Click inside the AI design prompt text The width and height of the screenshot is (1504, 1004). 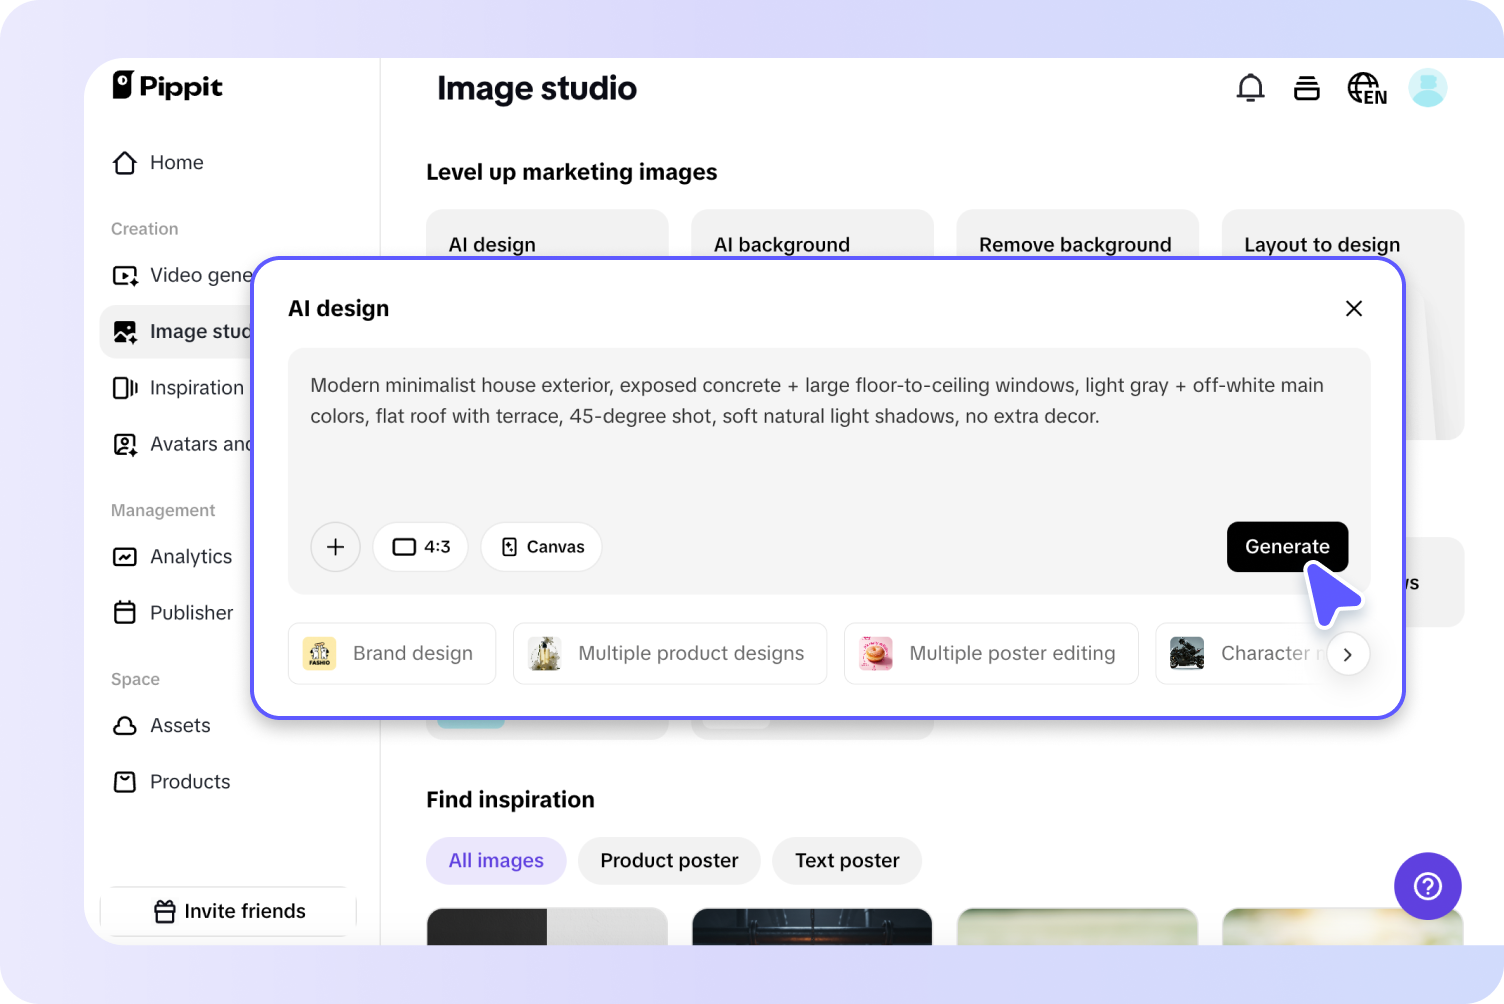pos(816,401)
